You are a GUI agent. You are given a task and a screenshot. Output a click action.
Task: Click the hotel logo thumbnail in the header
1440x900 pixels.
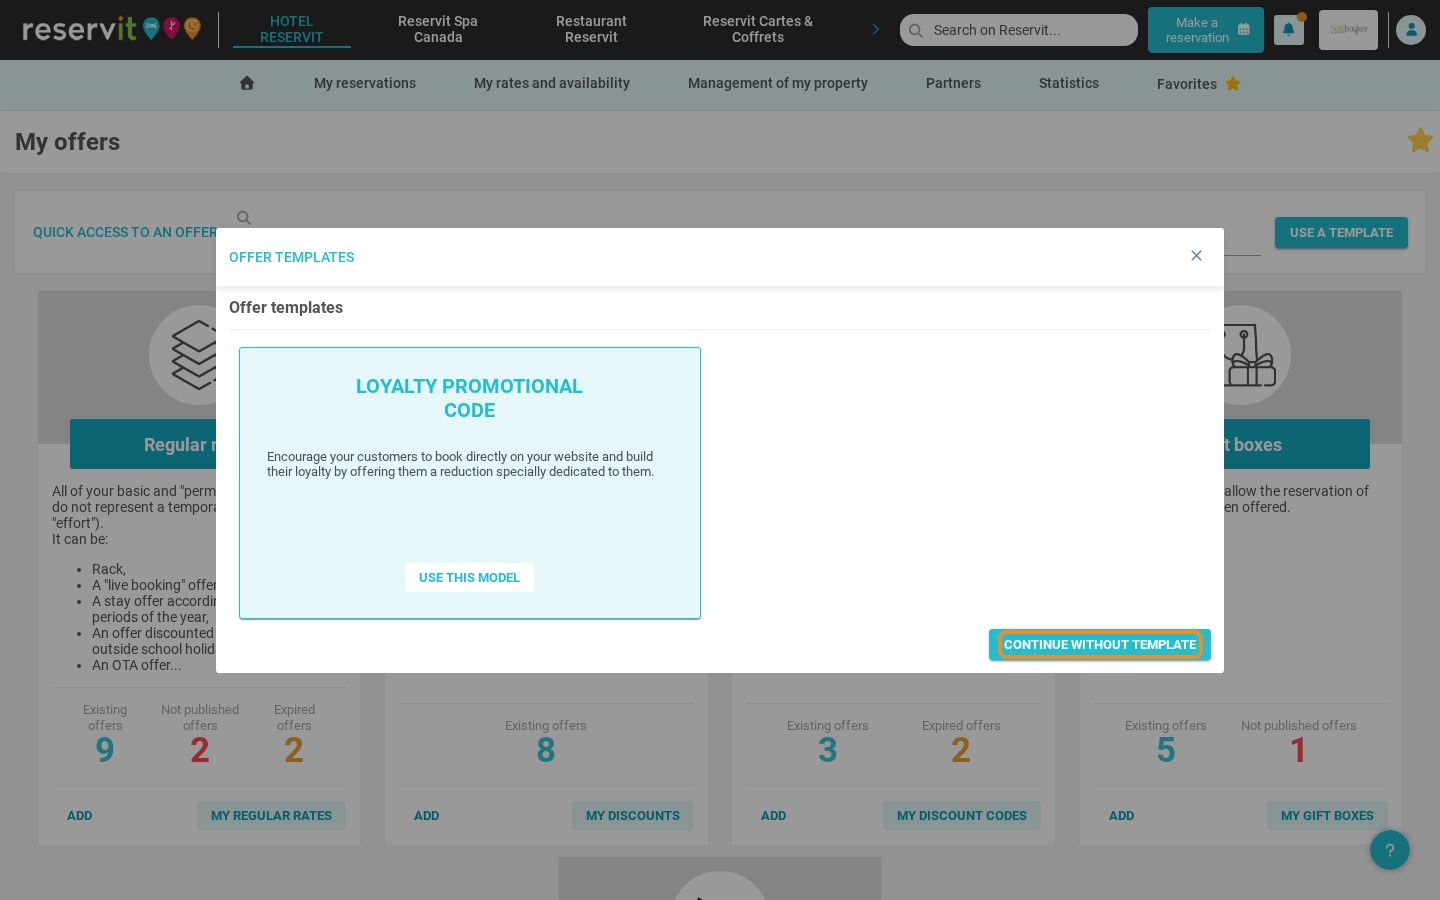[x=1348, y=30]
